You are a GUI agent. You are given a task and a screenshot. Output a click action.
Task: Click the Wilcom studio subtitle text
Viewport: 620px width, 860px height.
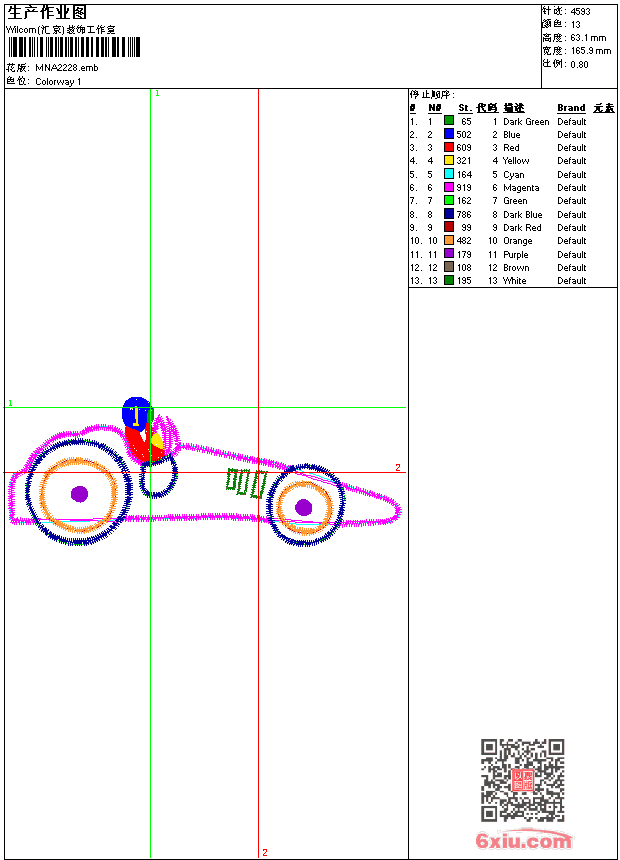(x=61, y=30)
